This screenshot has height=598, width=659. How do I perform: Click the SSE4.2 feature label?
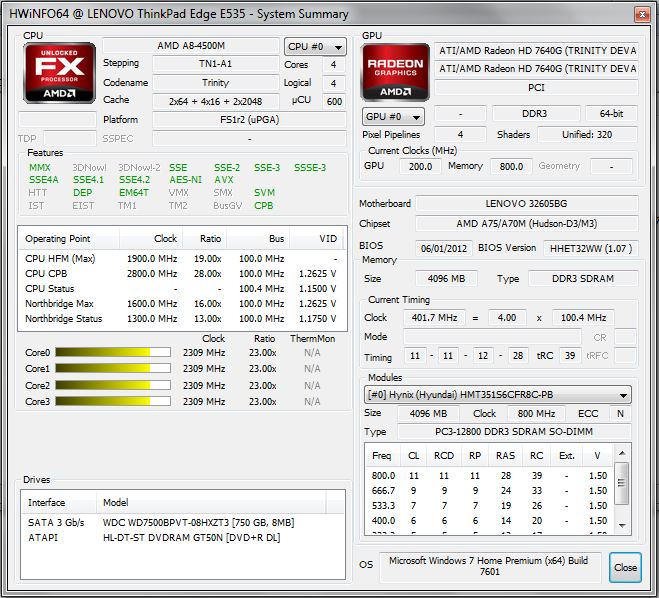pyautogui.click(x=134, y=180)
